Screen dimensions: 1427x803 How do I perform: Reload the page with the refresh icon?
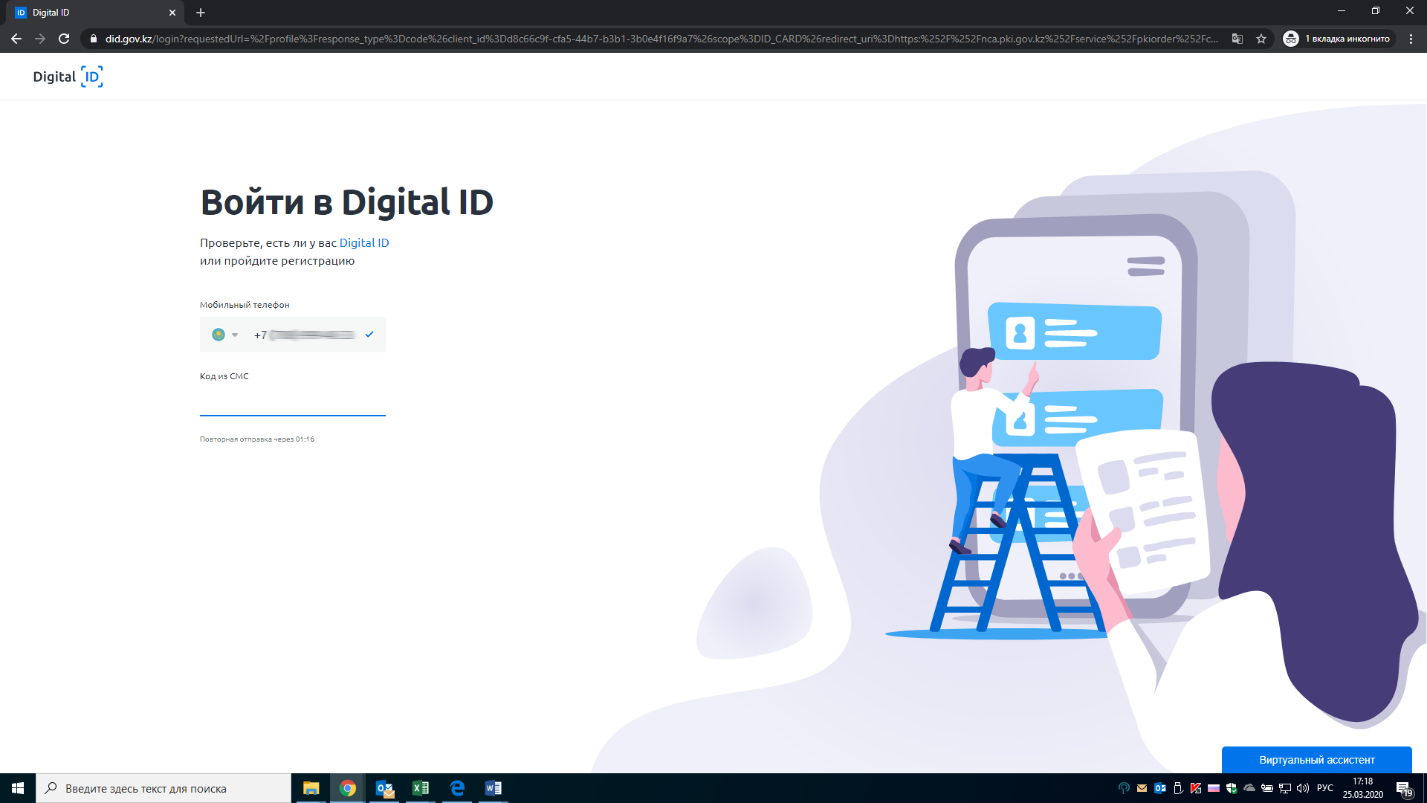tap(64, 38)
